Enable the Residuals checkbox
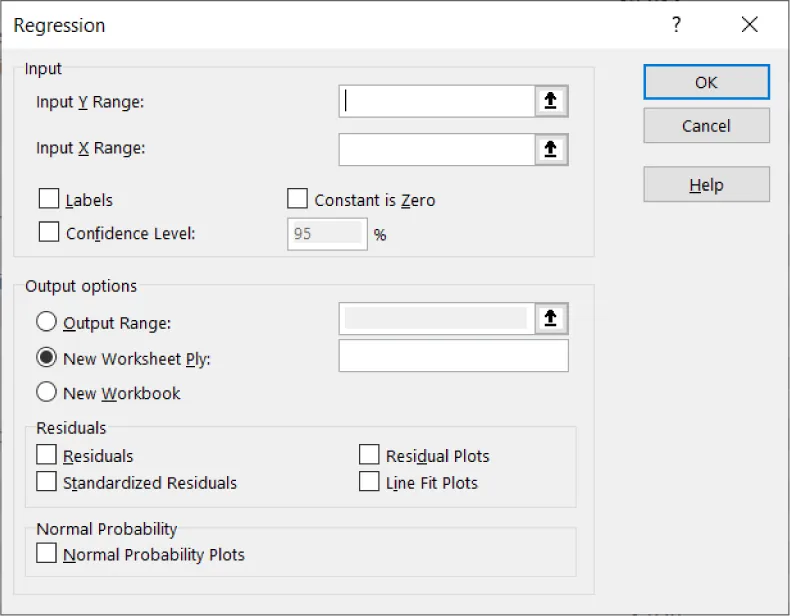This screenshot has height=616, width=790. [47, 455]
